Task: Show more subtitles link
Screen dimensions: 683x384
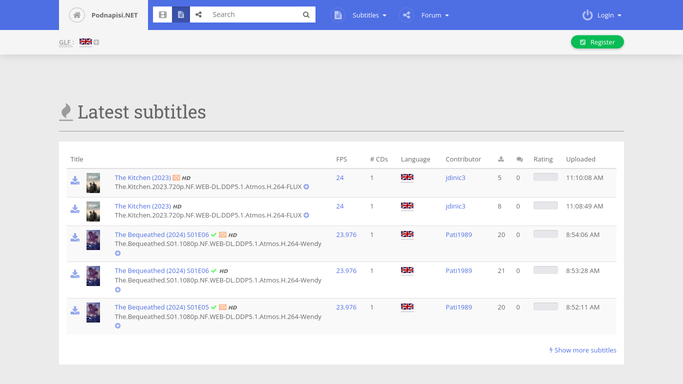Action: 583,350
